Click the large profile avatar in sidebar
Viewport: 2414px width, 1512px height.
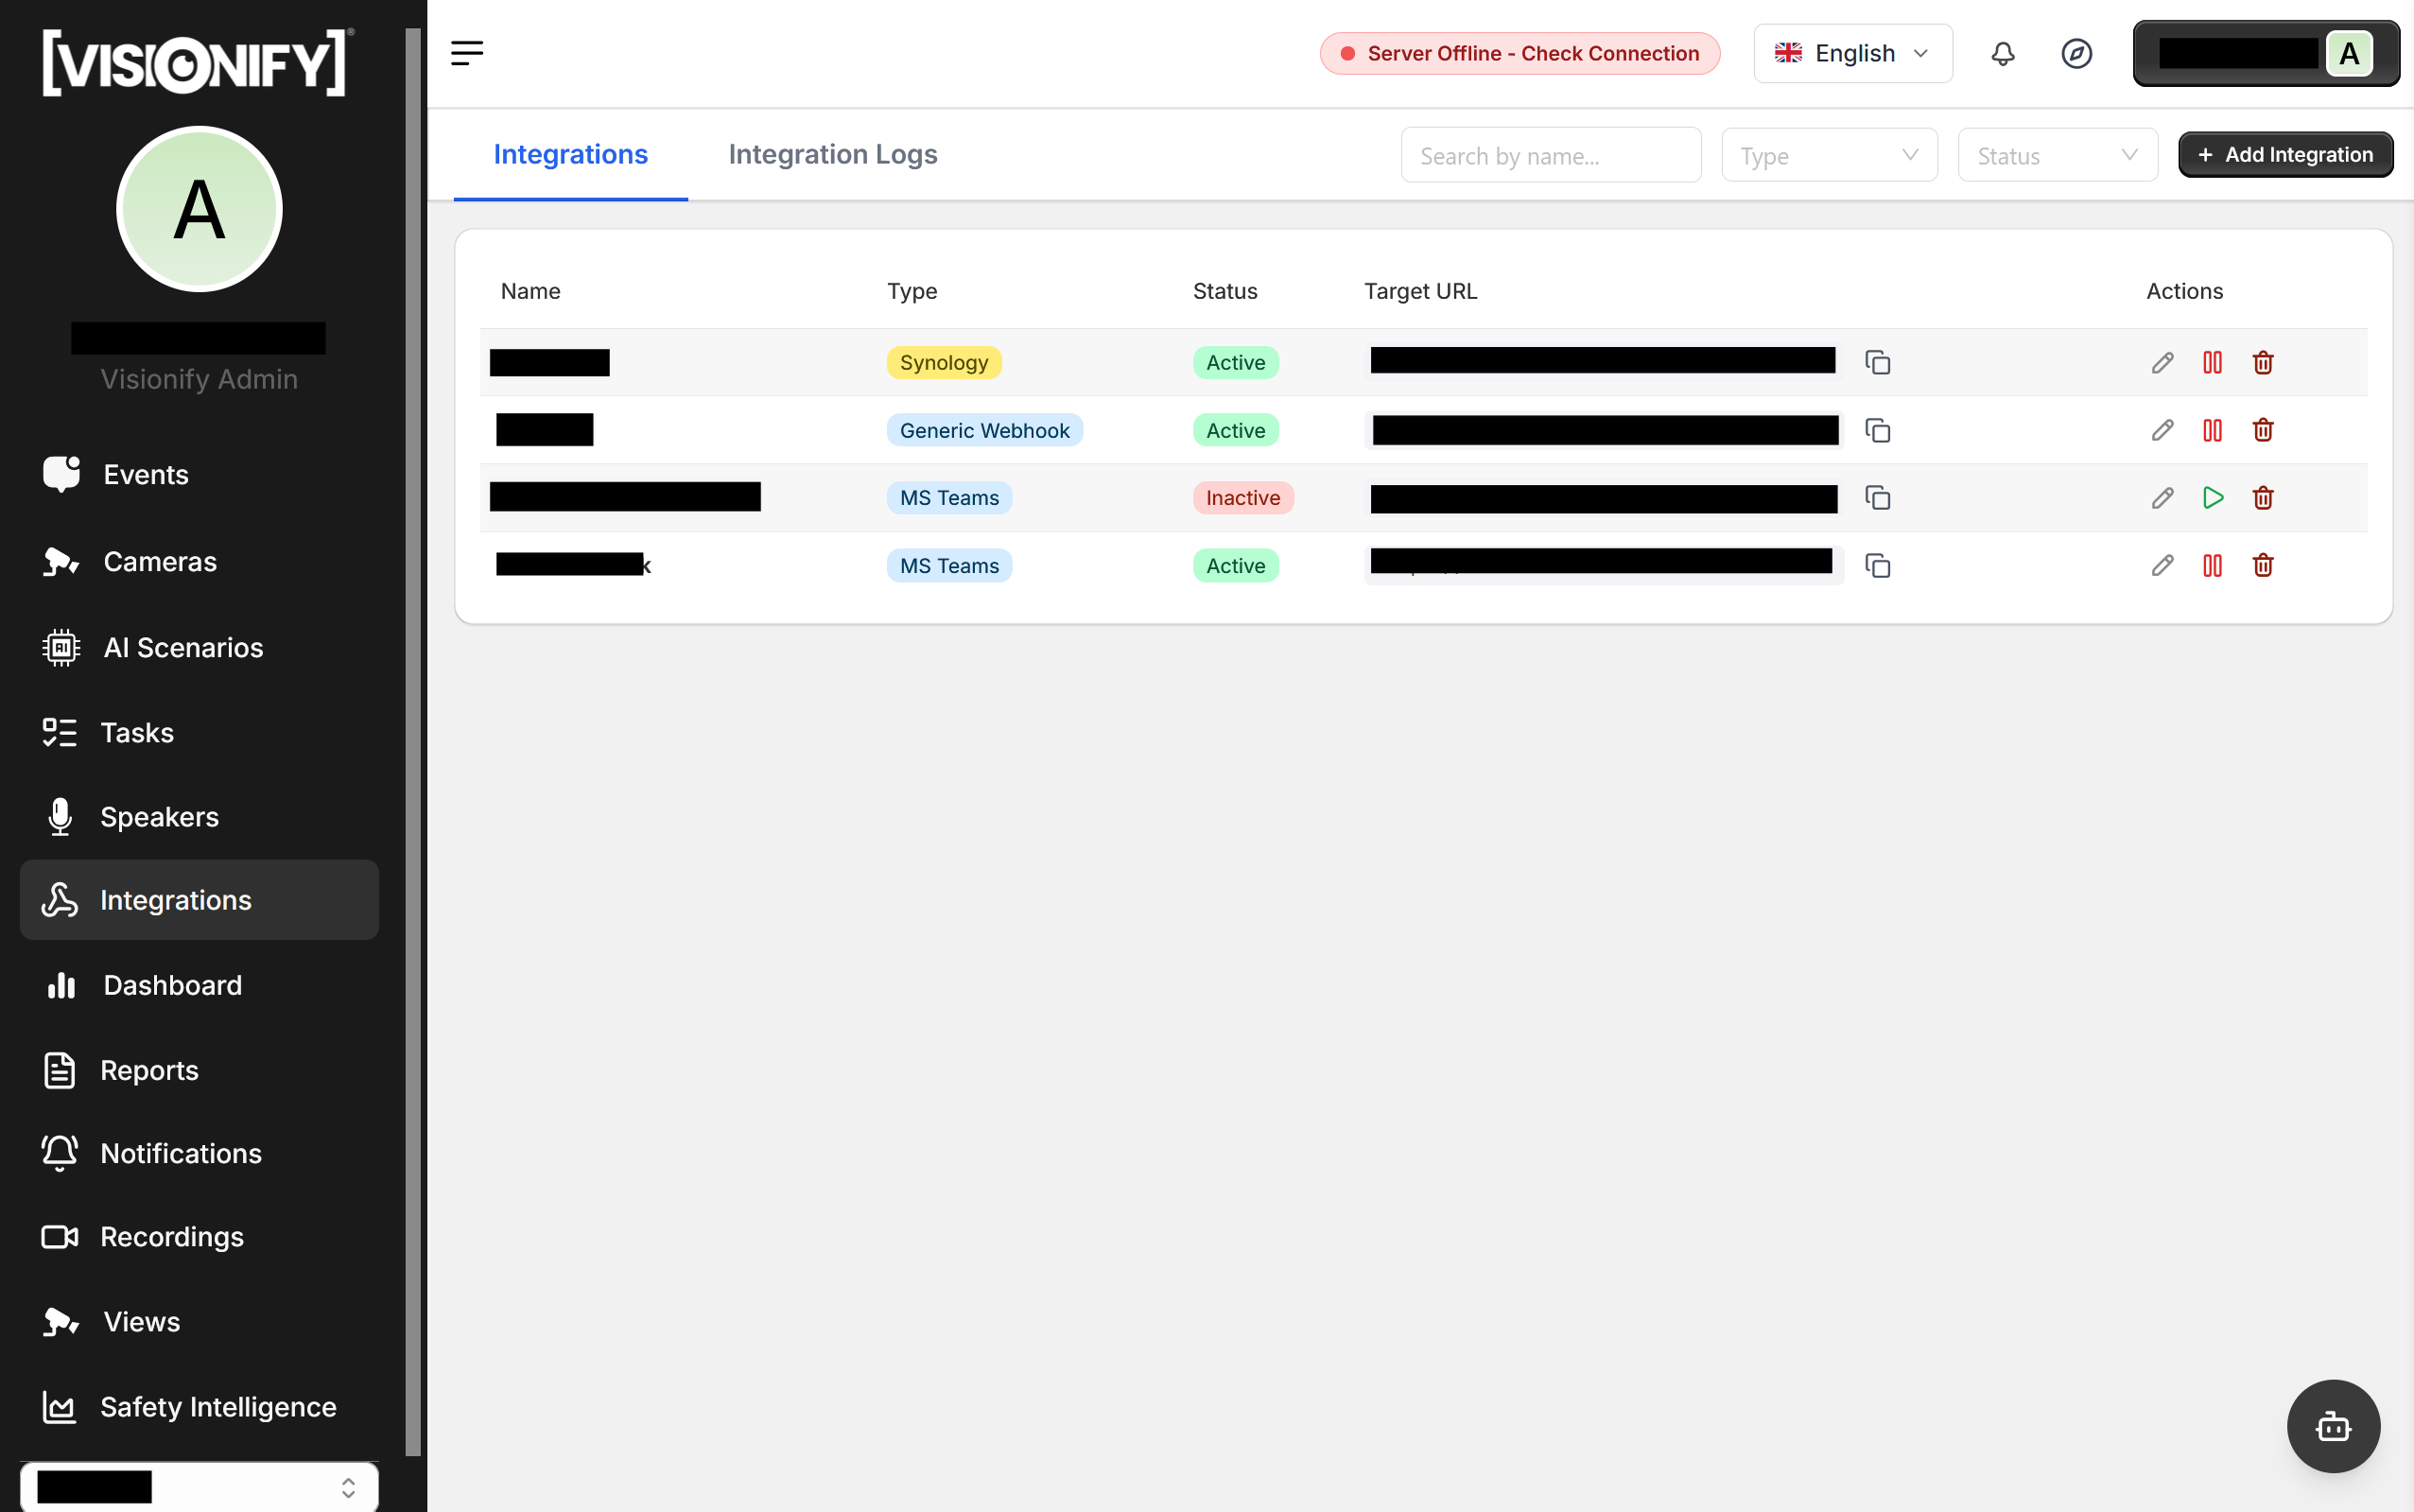click(x=199, y=209)
